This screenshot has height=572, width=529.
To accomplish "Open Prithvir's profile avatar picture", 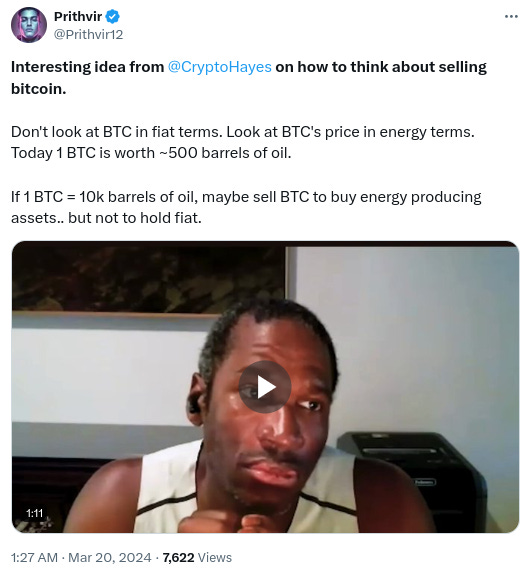I will (29, 25).
